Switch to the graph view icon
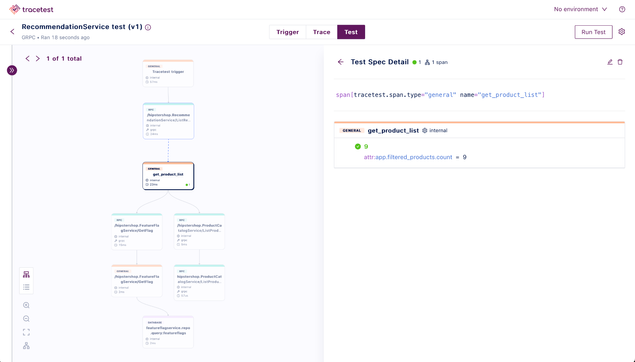This screenshot has height=362, width=635. (26, 275)
